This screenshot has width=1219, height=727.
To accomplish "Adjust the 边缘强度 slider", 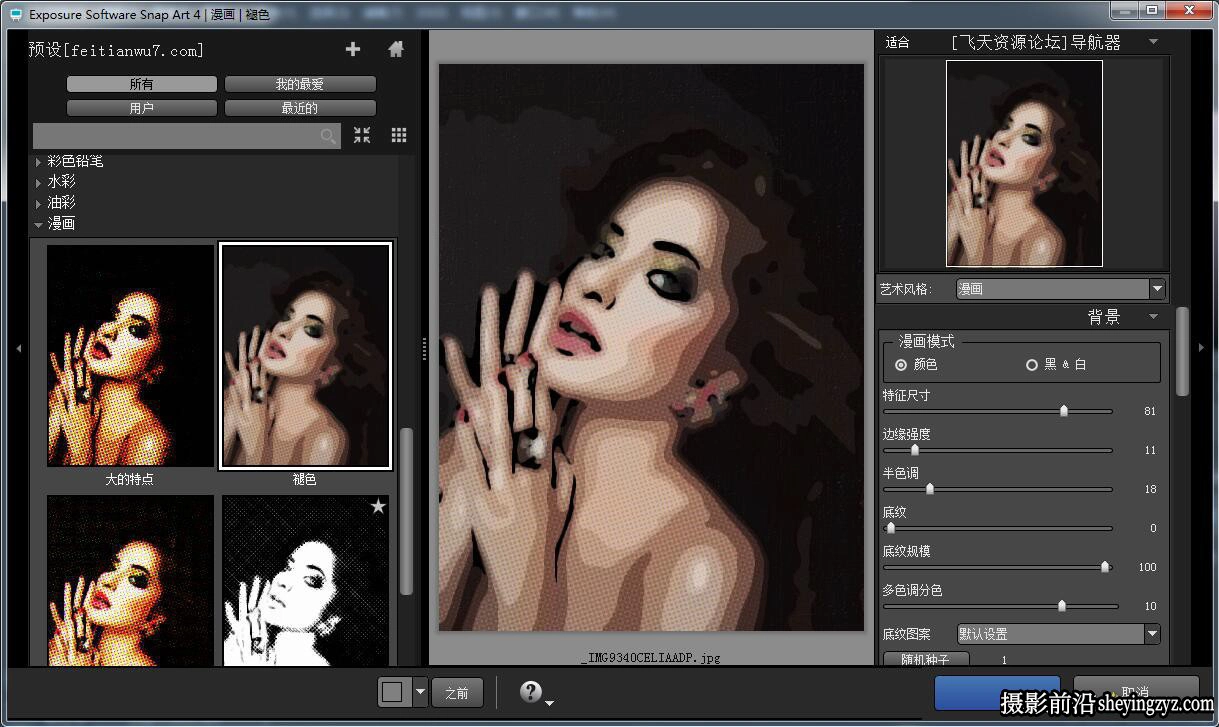I will click(x=914, y=450).
